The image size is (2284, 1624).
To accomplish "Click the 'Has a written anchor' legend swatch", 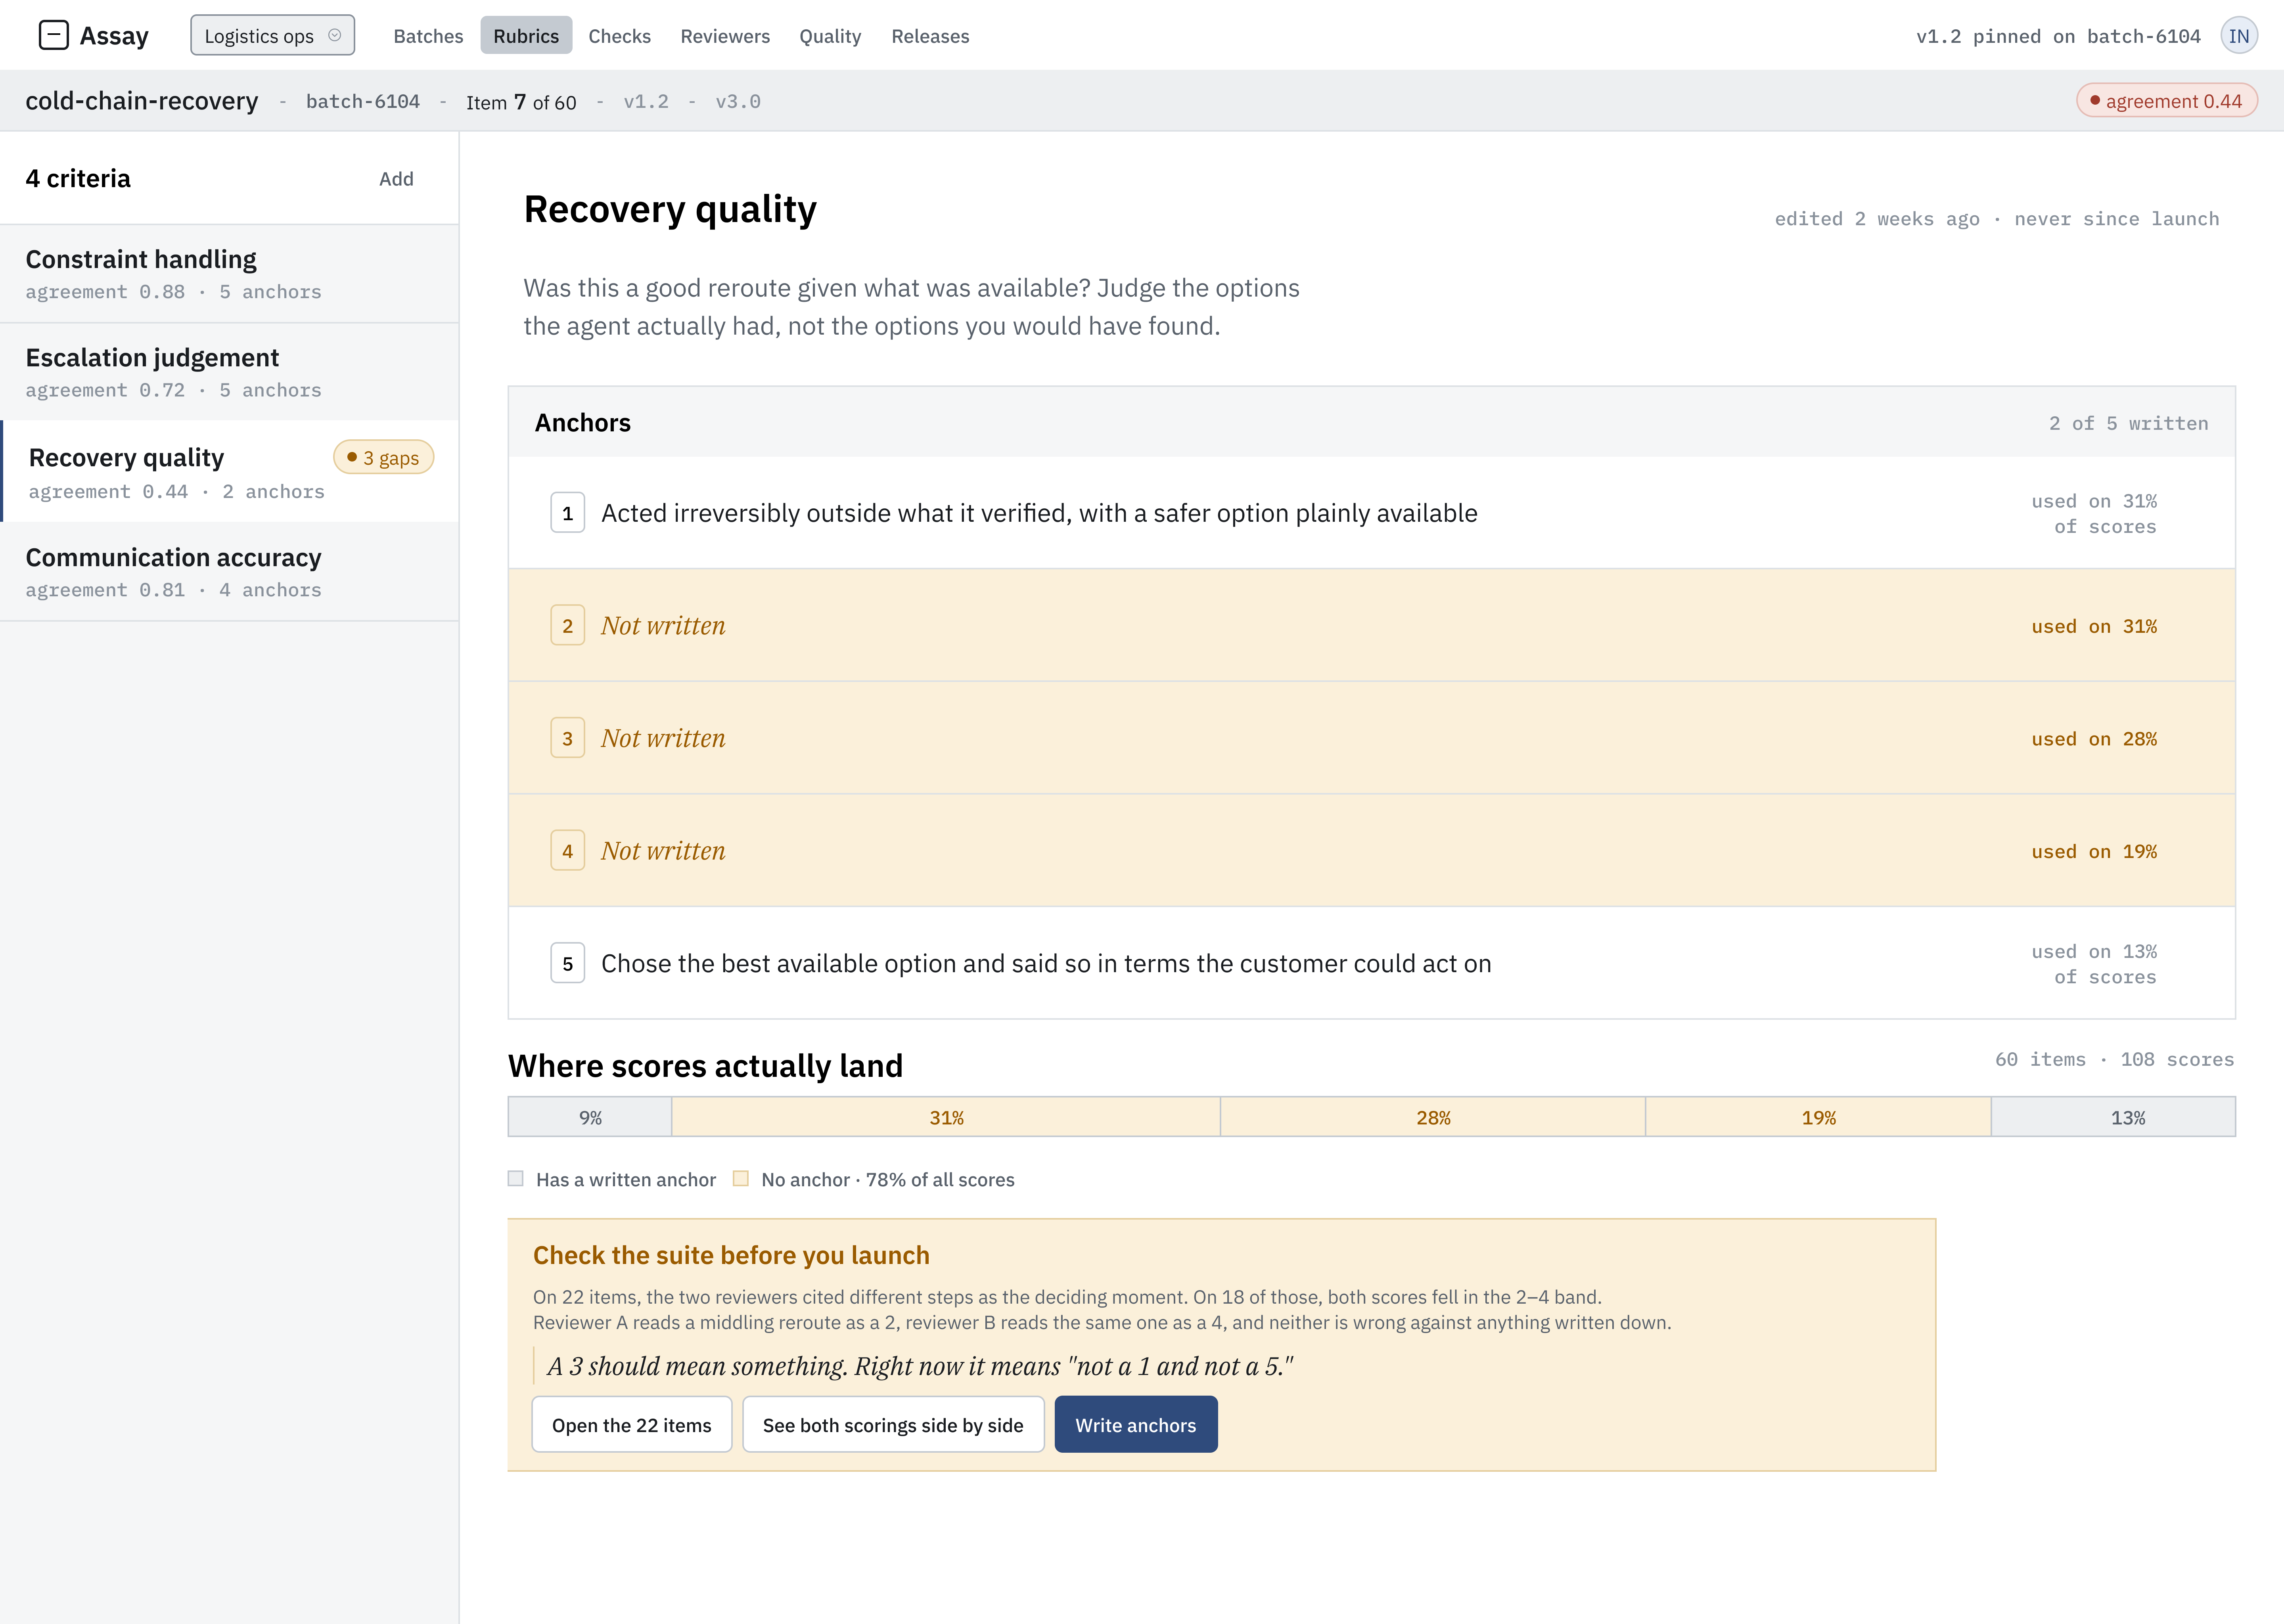I will pos(516,1179).
